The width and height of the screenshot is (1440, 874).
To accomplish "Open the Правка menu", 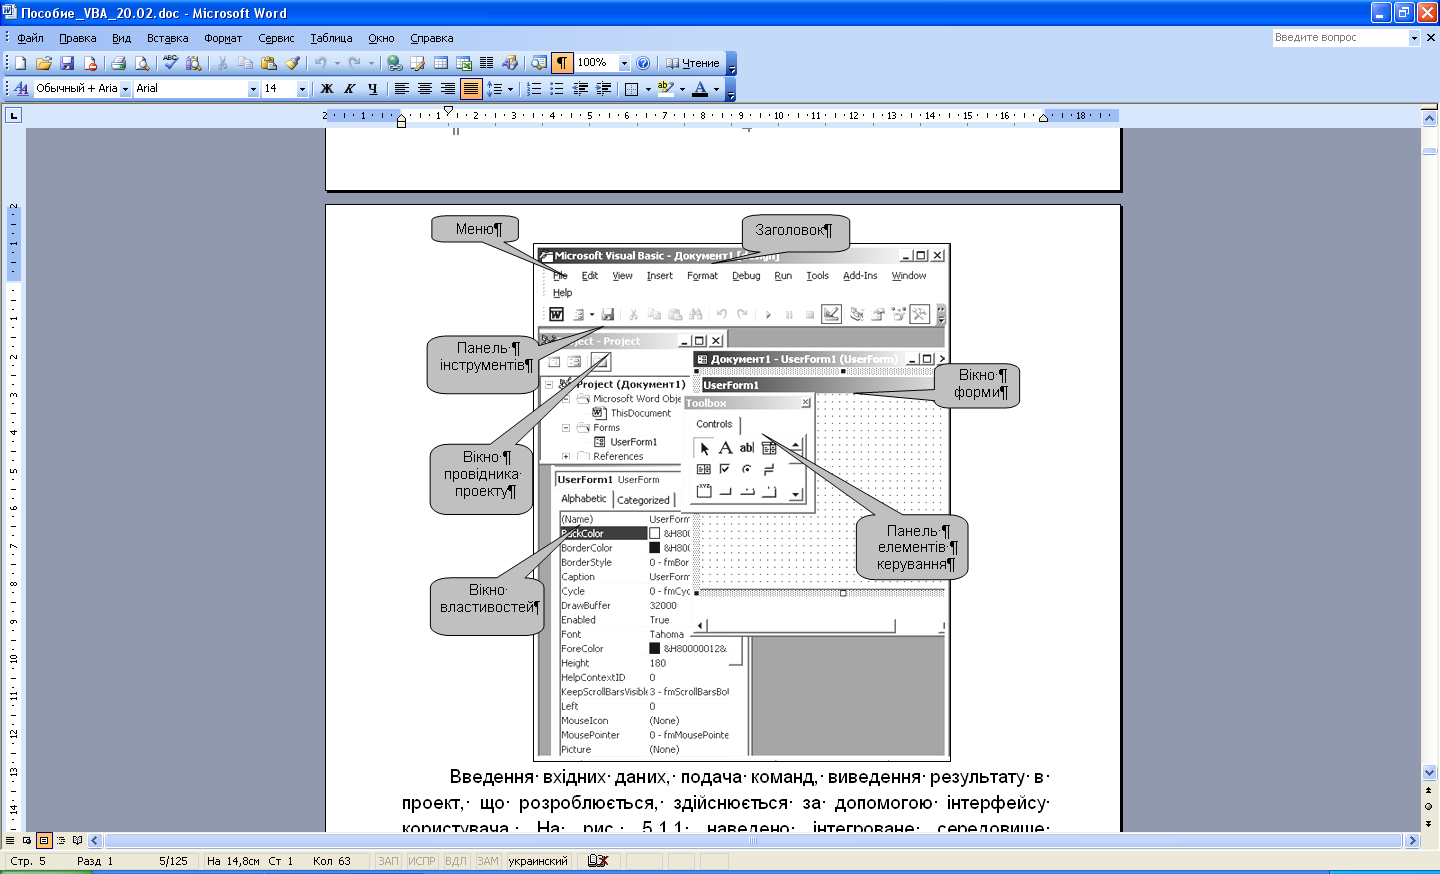I will point(77,38).
